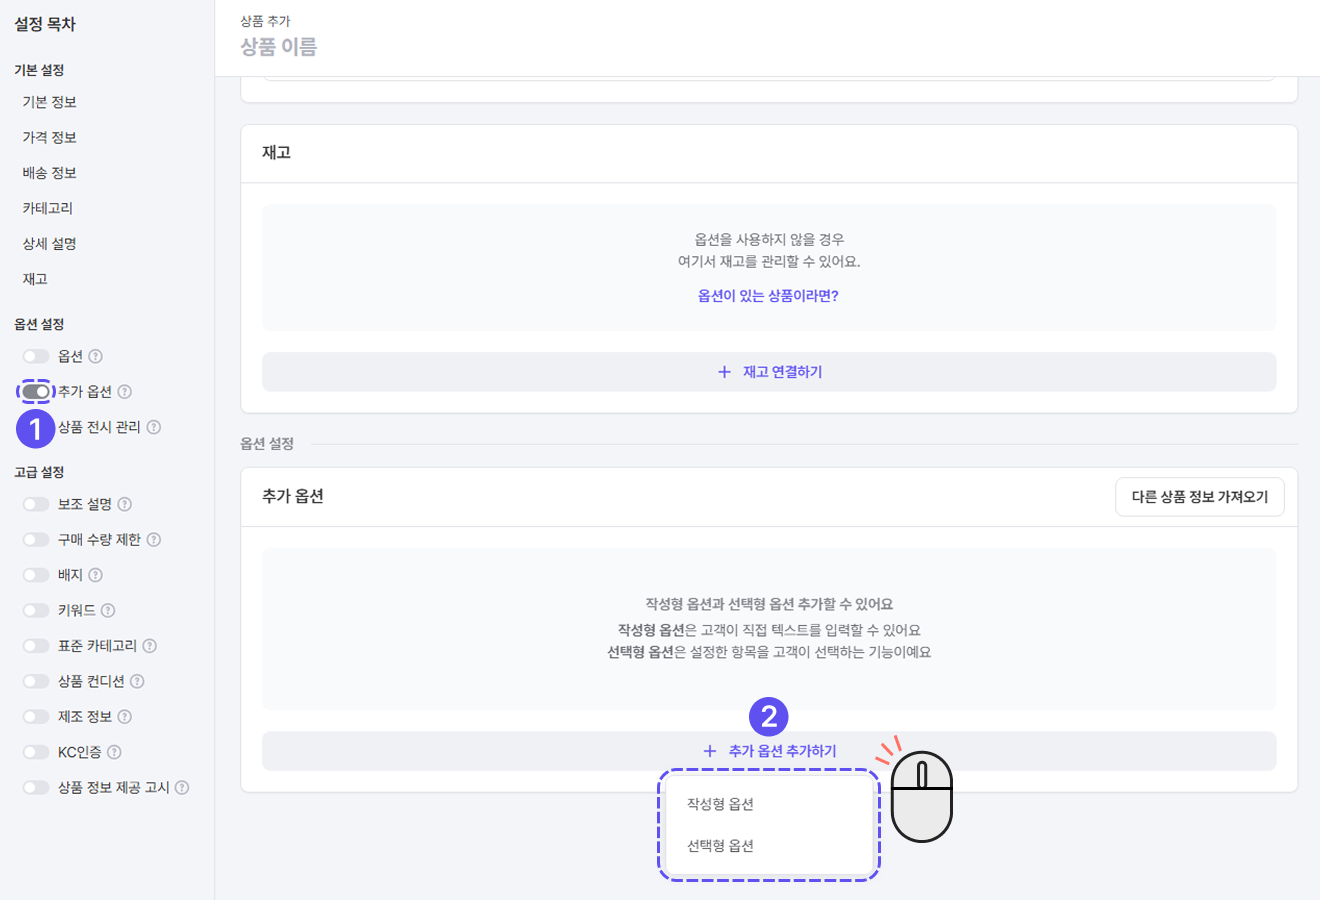This screenshot has width=1320, height=900.
Task: Enable the 배지 toggle
Action: [x=36, y=575]
